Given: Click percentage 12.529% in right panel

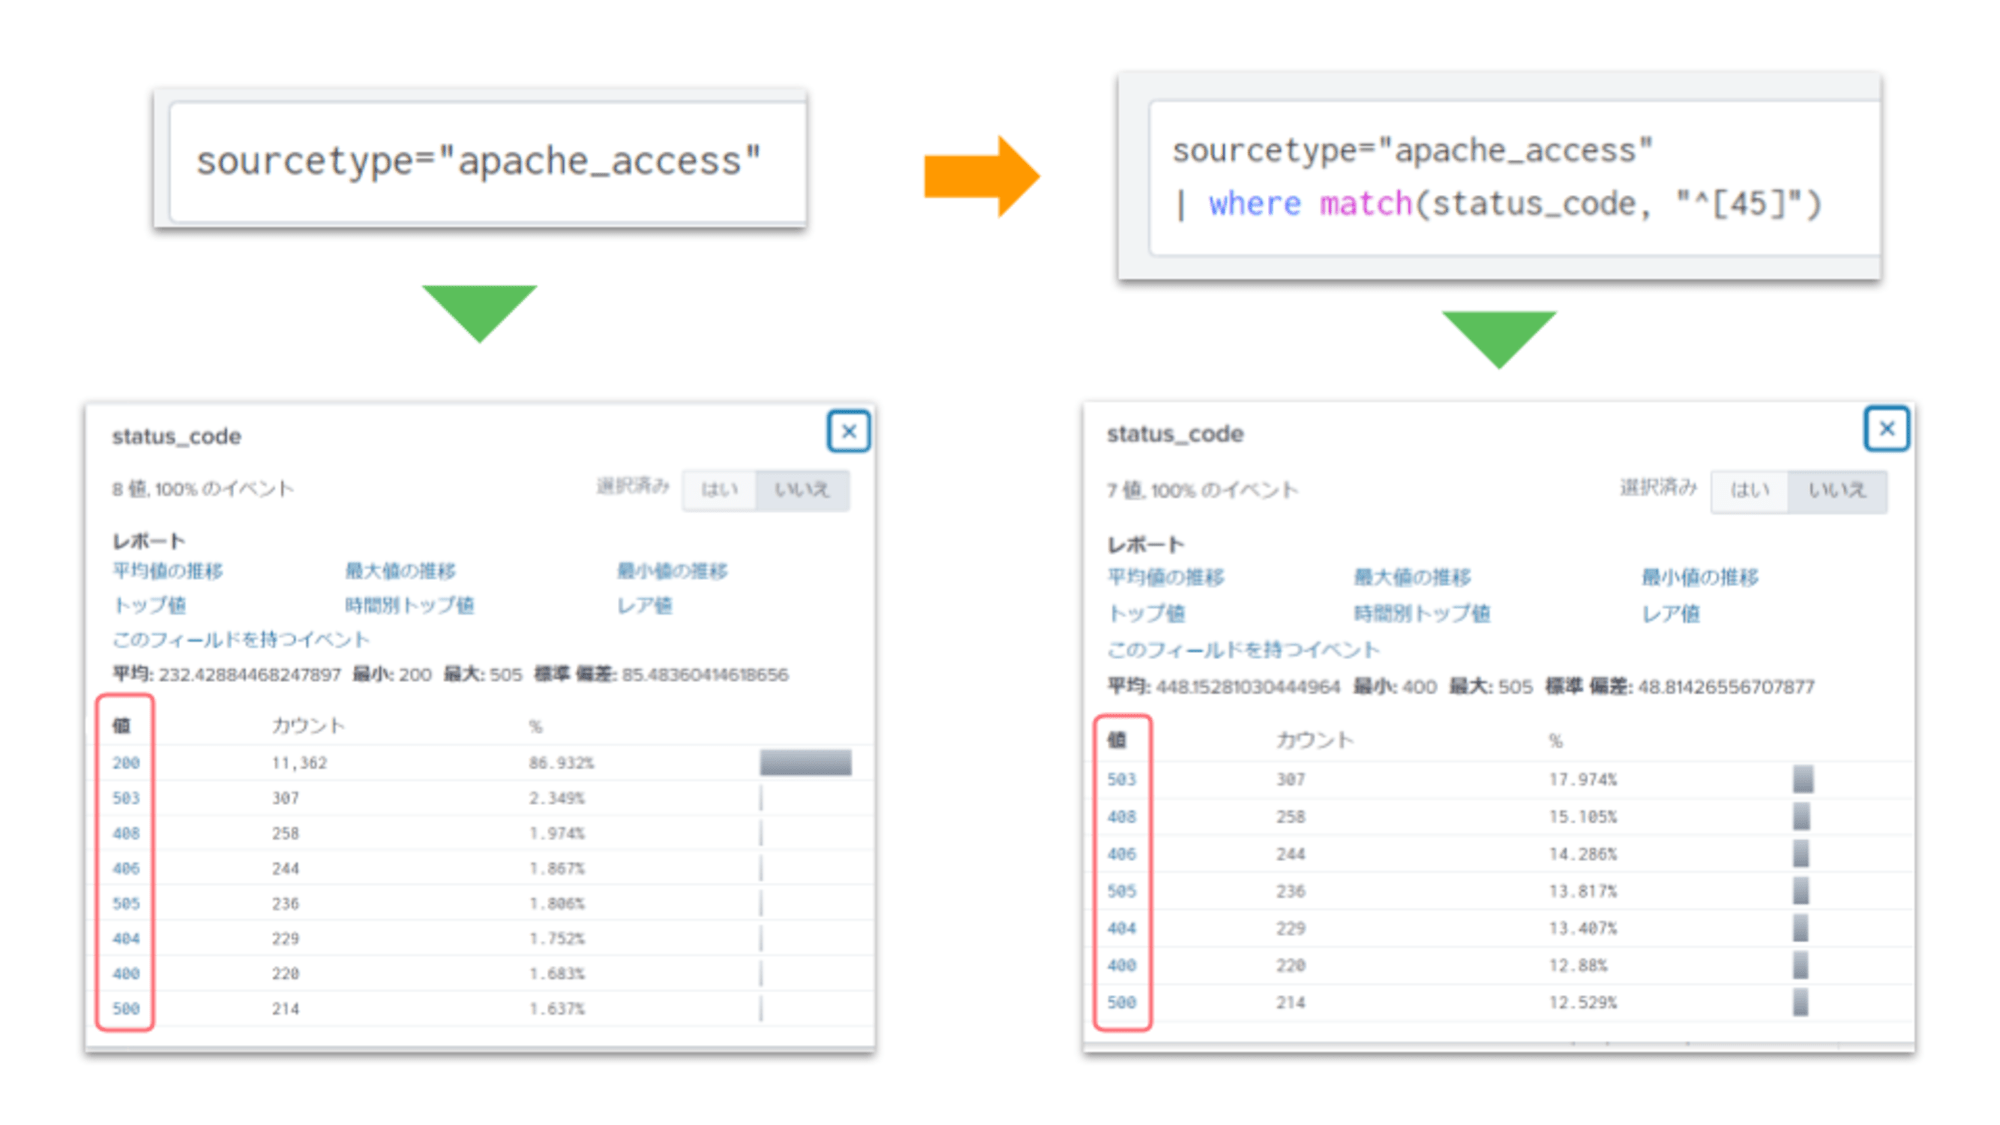Looking at the screenshot, I should point(1583,1002).
